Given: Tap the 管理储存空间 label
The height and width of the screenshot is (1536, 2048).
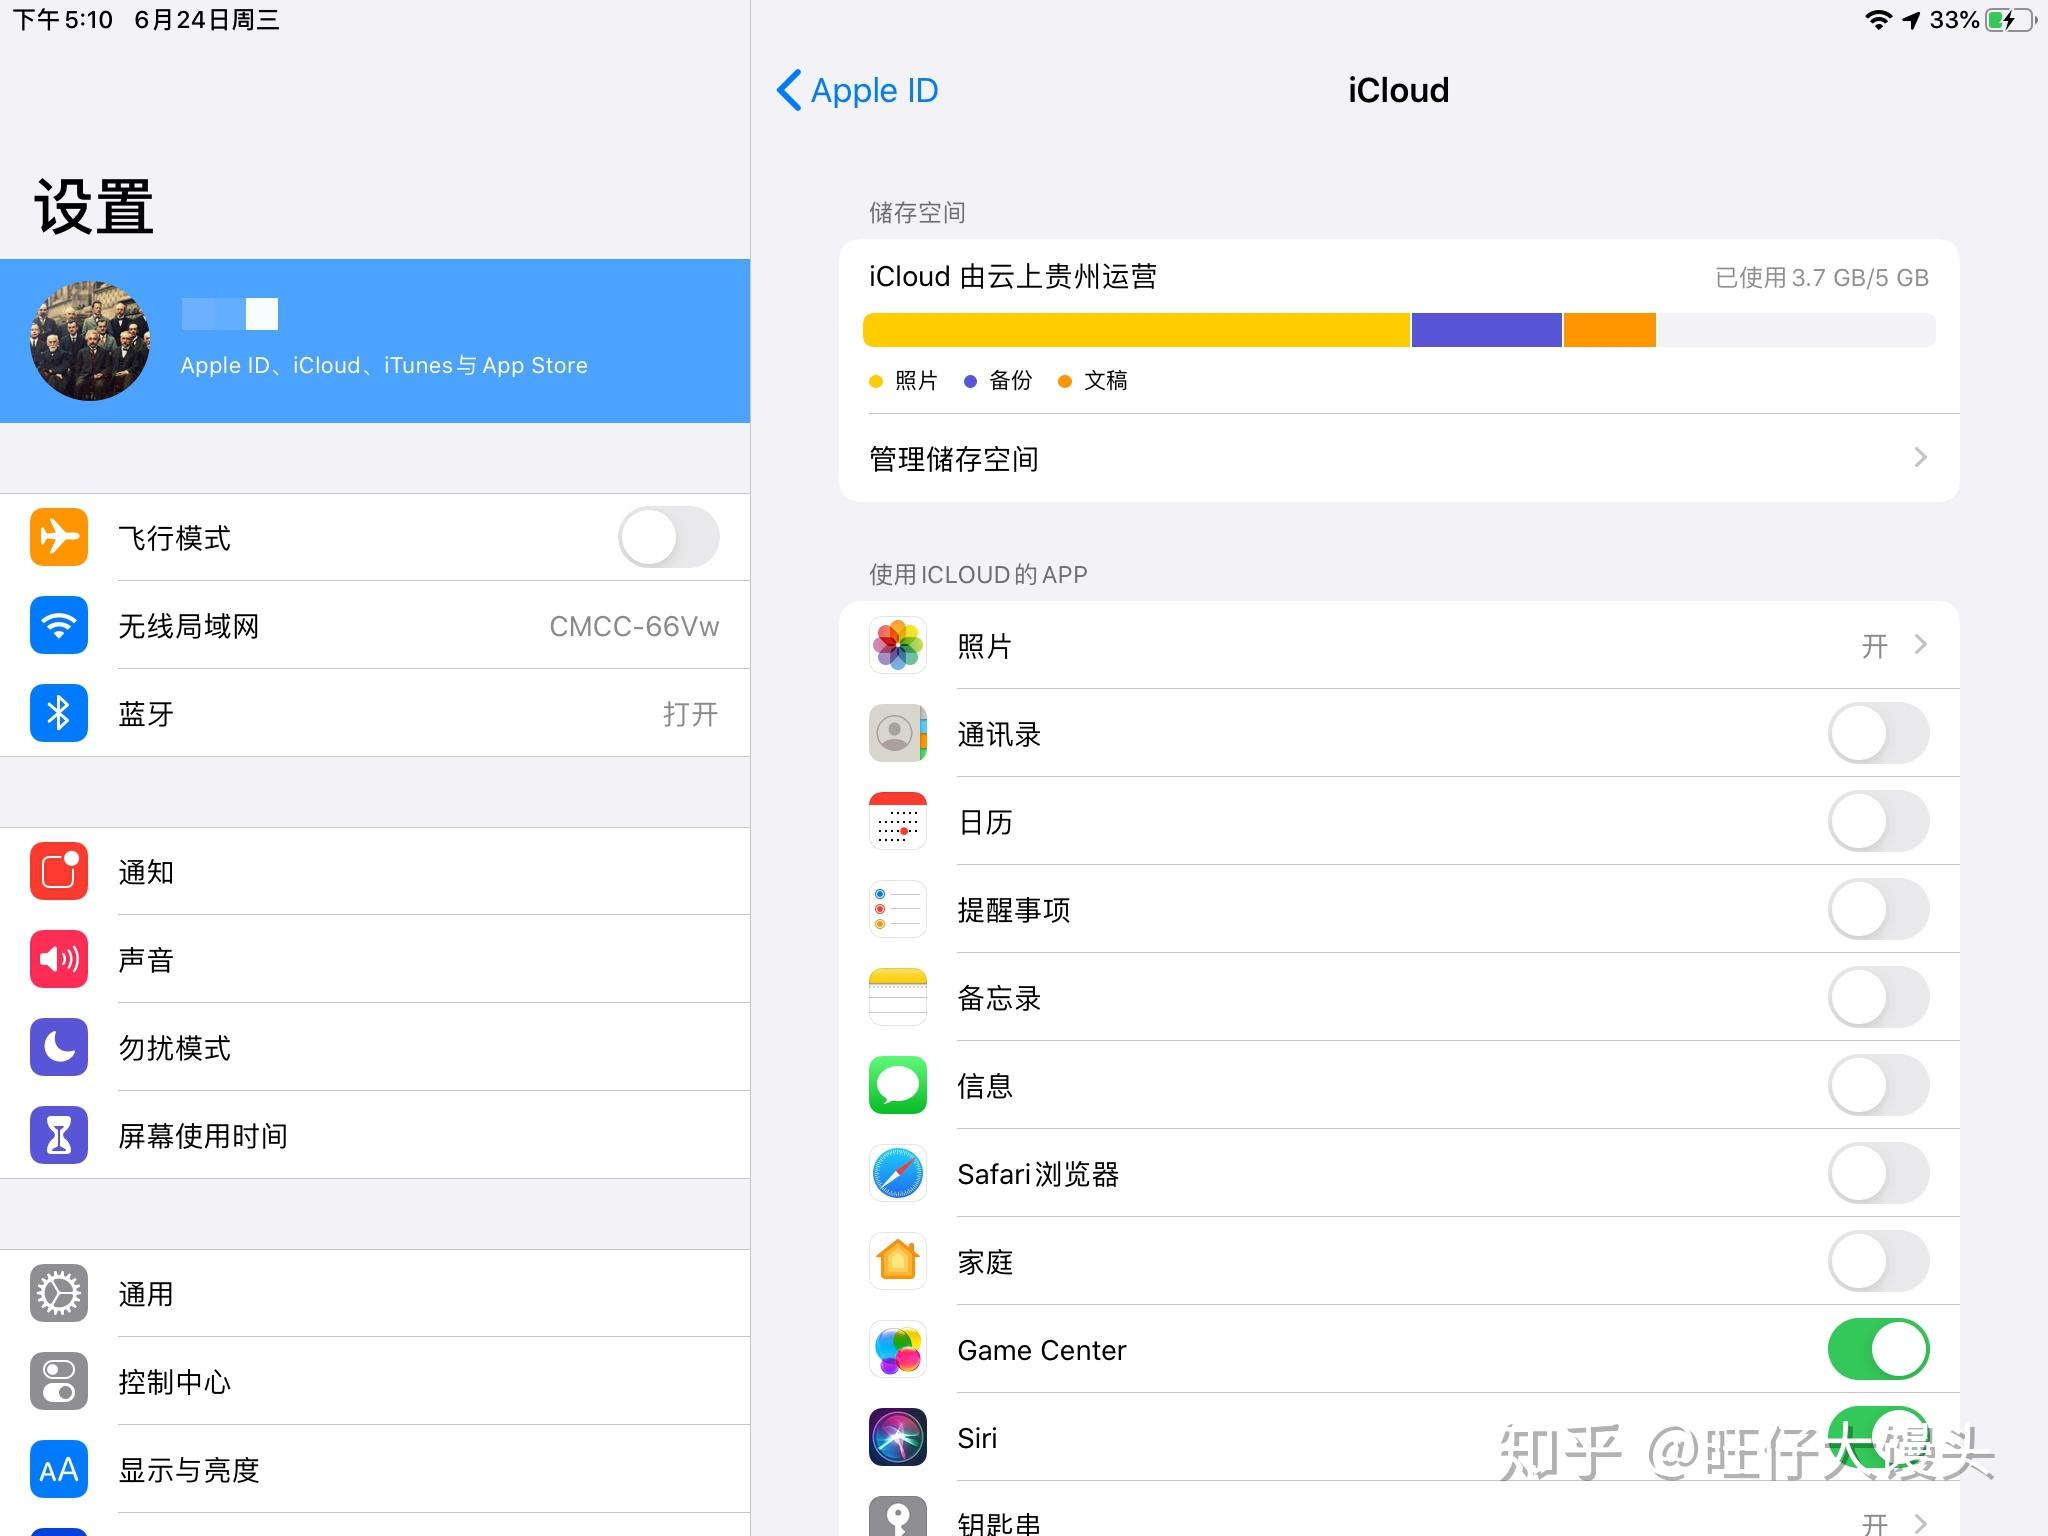Looking at the screenshot, I should click(954, 459).
